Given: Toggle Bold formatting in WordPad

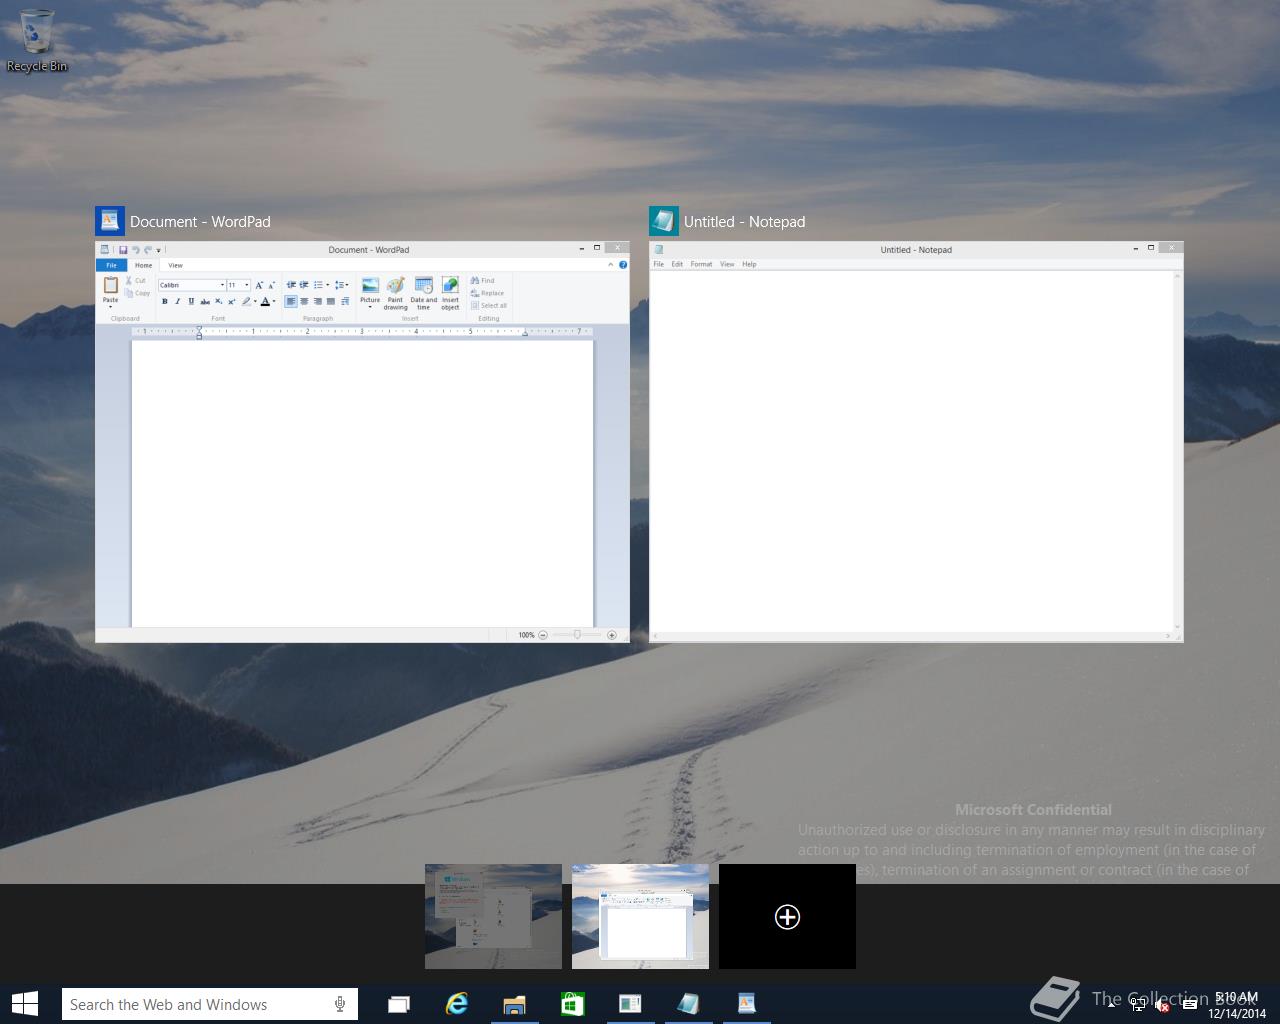Looking at the screenshot, I should pos(165,301).
